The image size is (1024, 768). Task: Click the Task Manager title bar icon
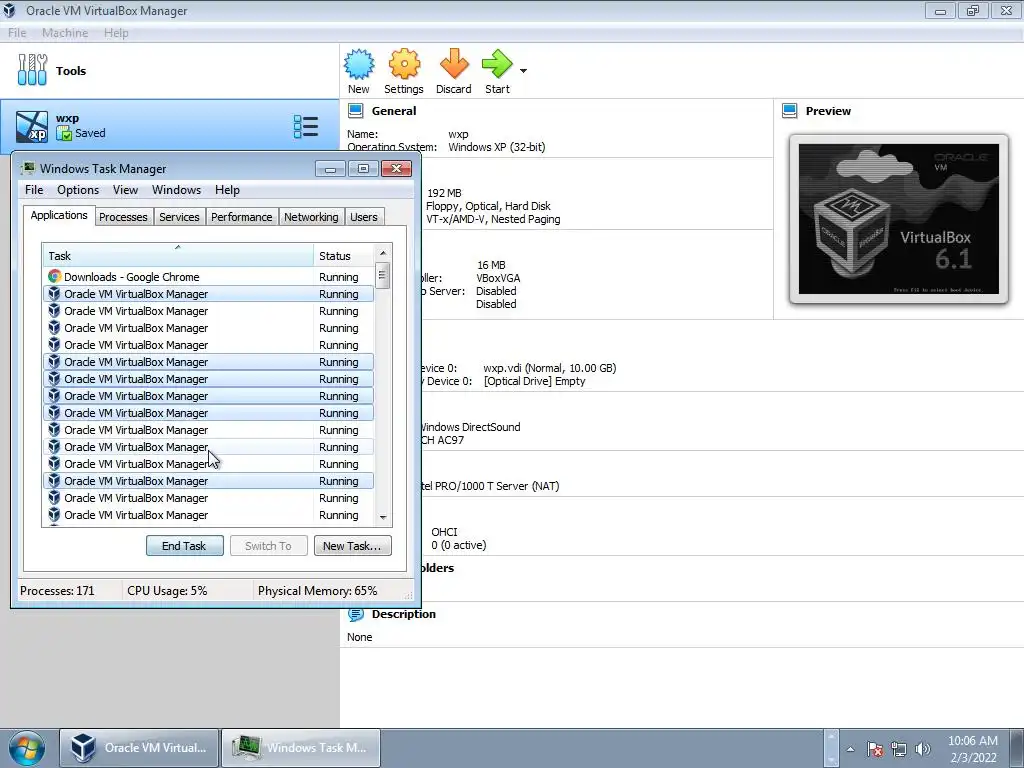(x=27, y=168)
